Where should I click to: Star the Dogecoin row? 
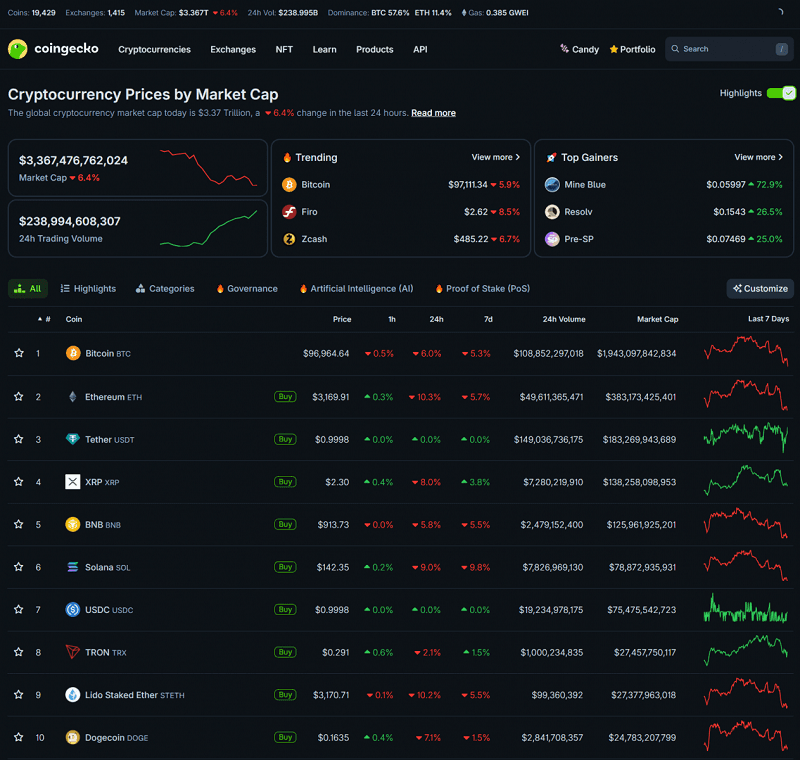(x=17, y=737)
